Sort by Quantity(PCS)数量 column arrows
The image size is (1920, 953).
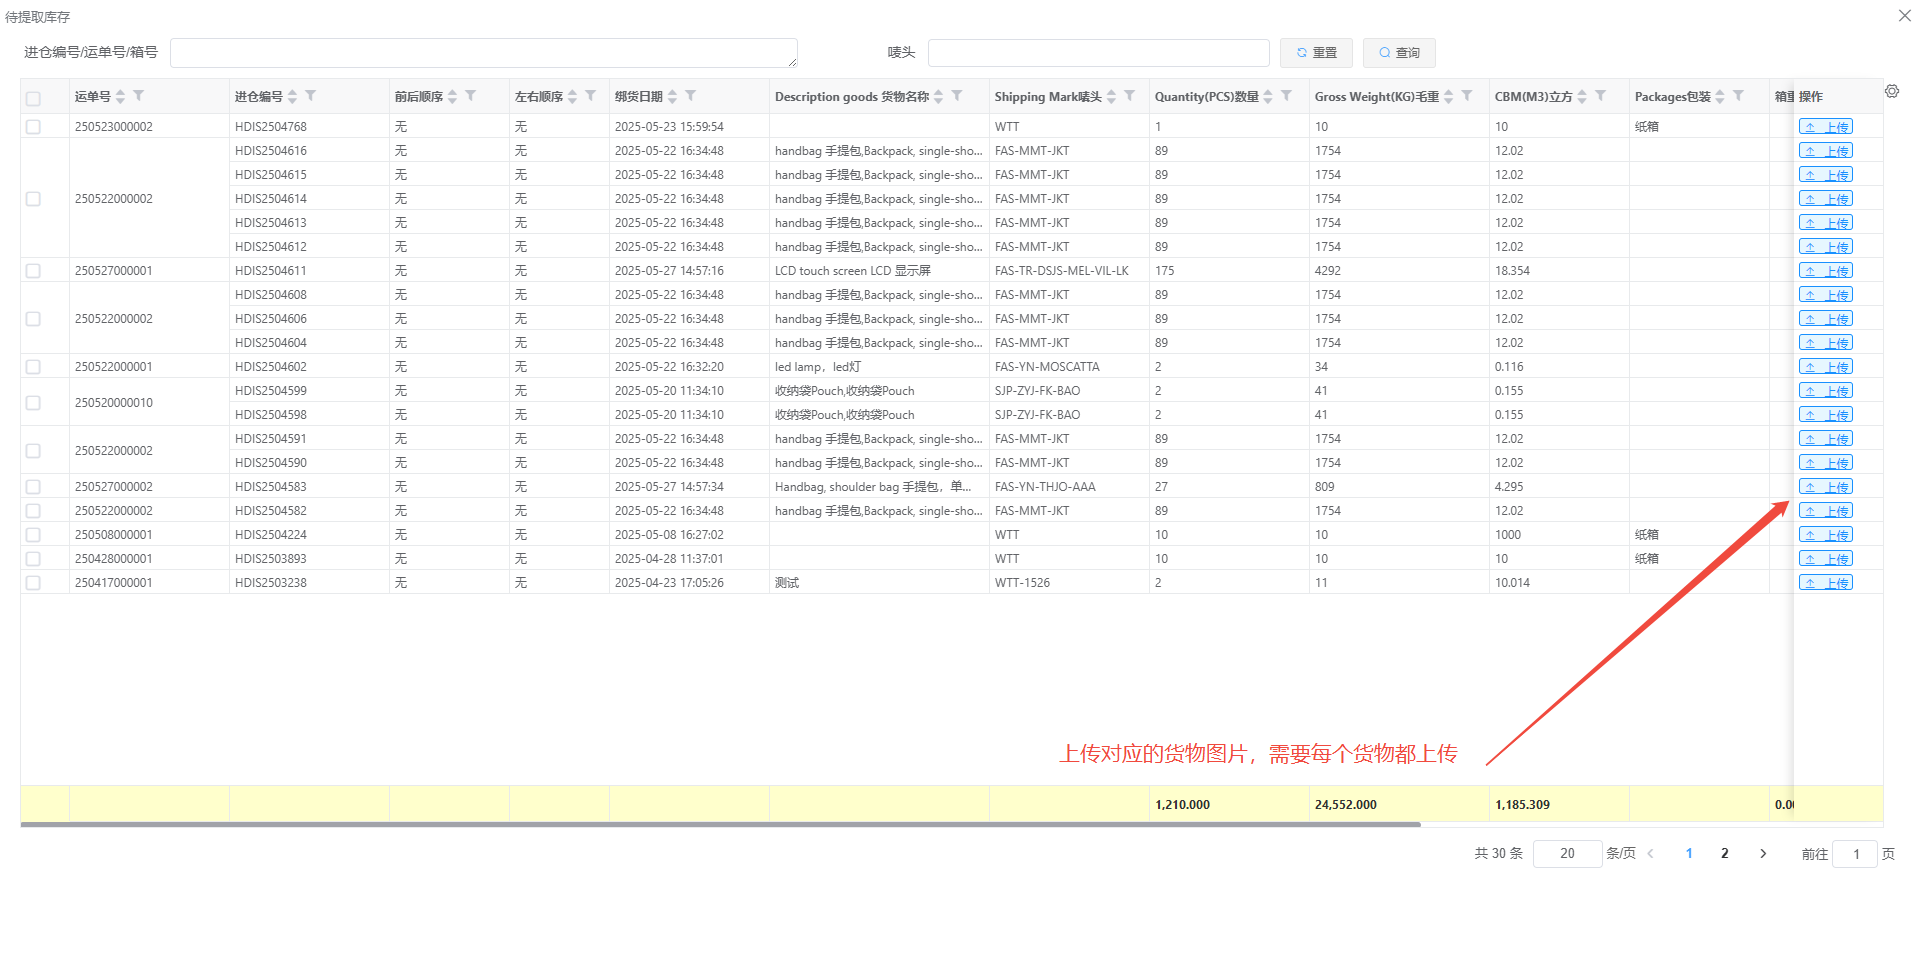1268,96
